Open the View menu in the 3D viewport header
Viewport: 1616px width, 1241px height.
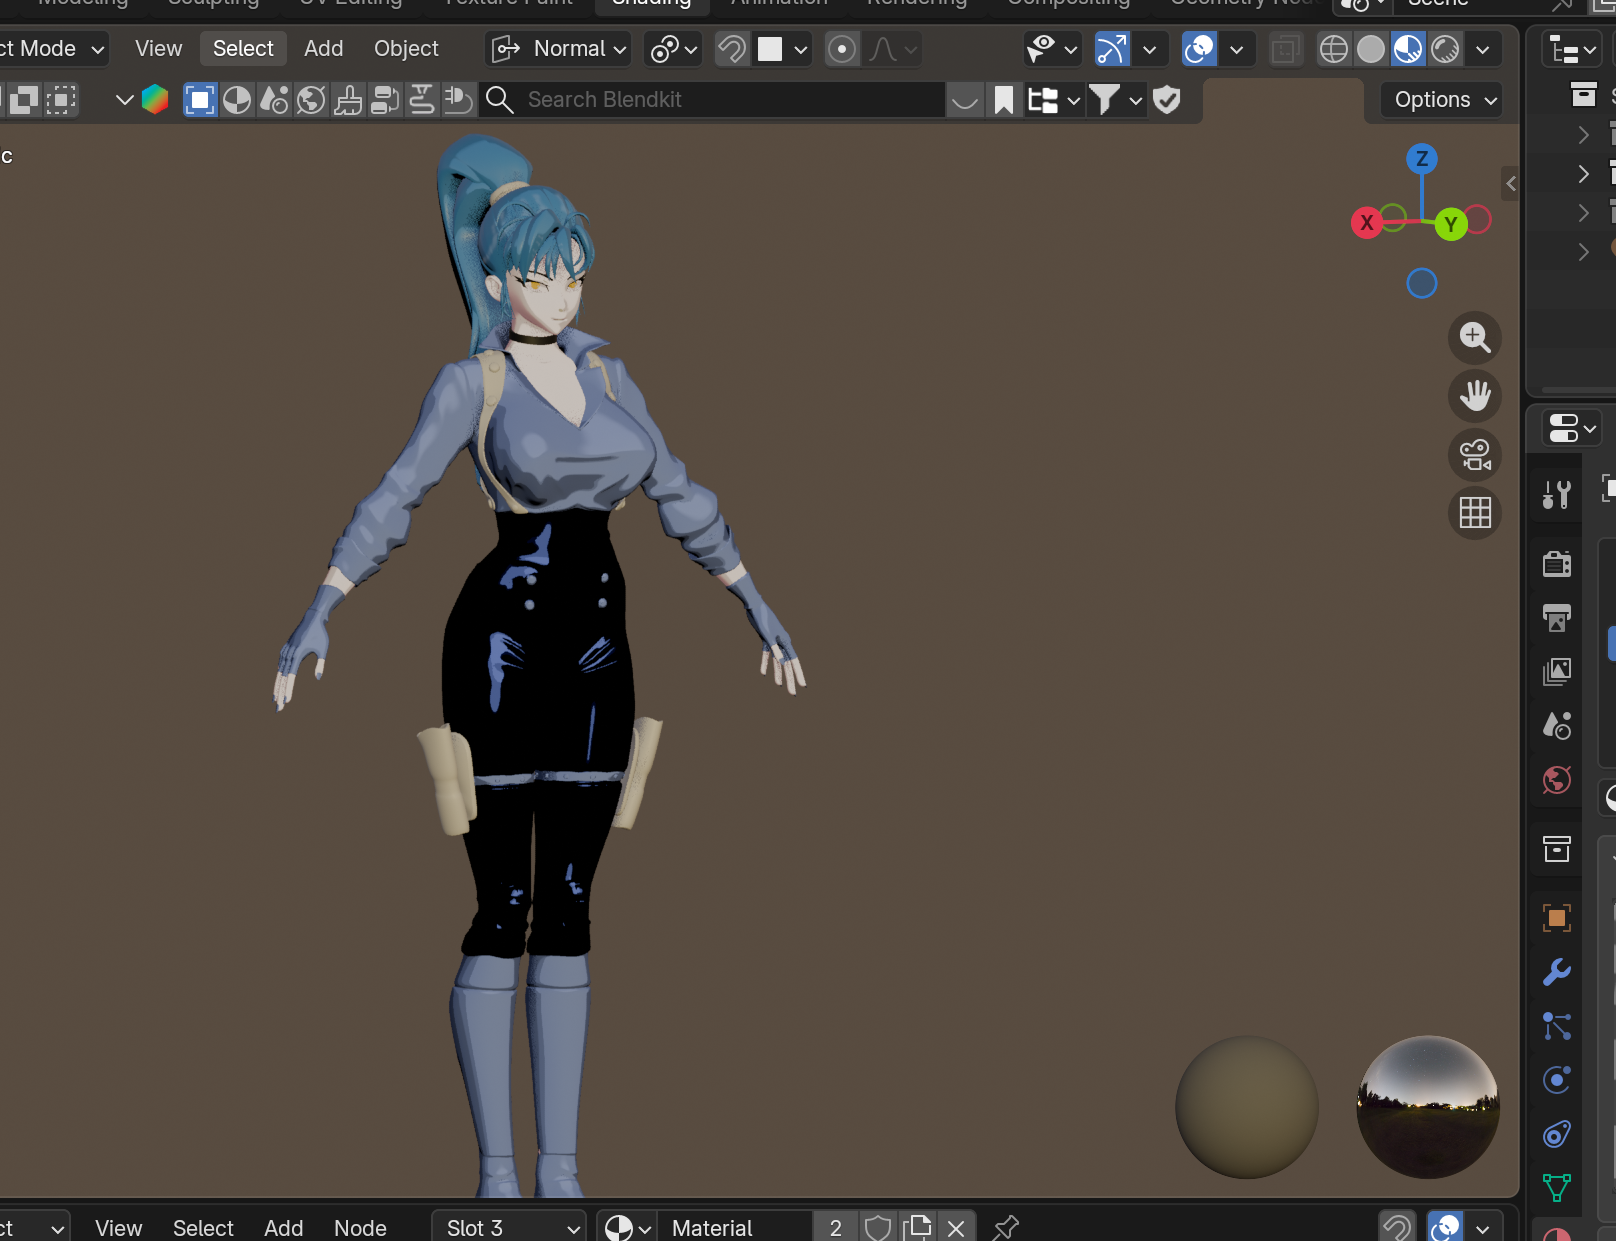tap(158, 49)
